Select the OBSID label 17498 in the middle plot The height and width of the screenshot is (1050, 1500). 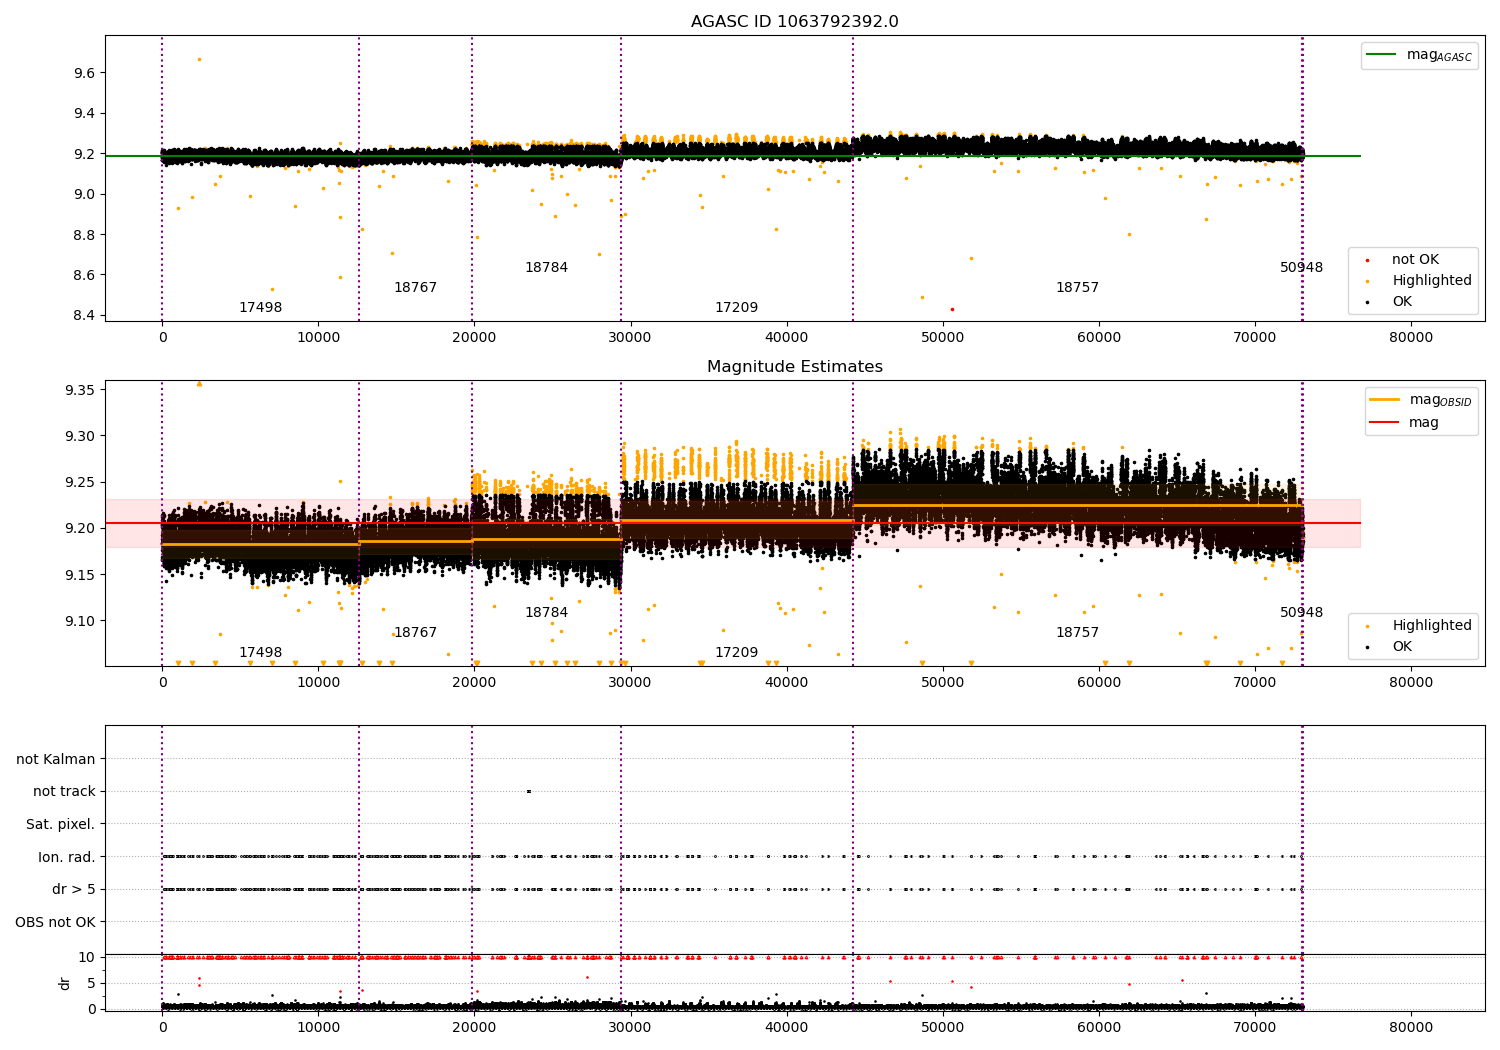(x=260, y=653)
